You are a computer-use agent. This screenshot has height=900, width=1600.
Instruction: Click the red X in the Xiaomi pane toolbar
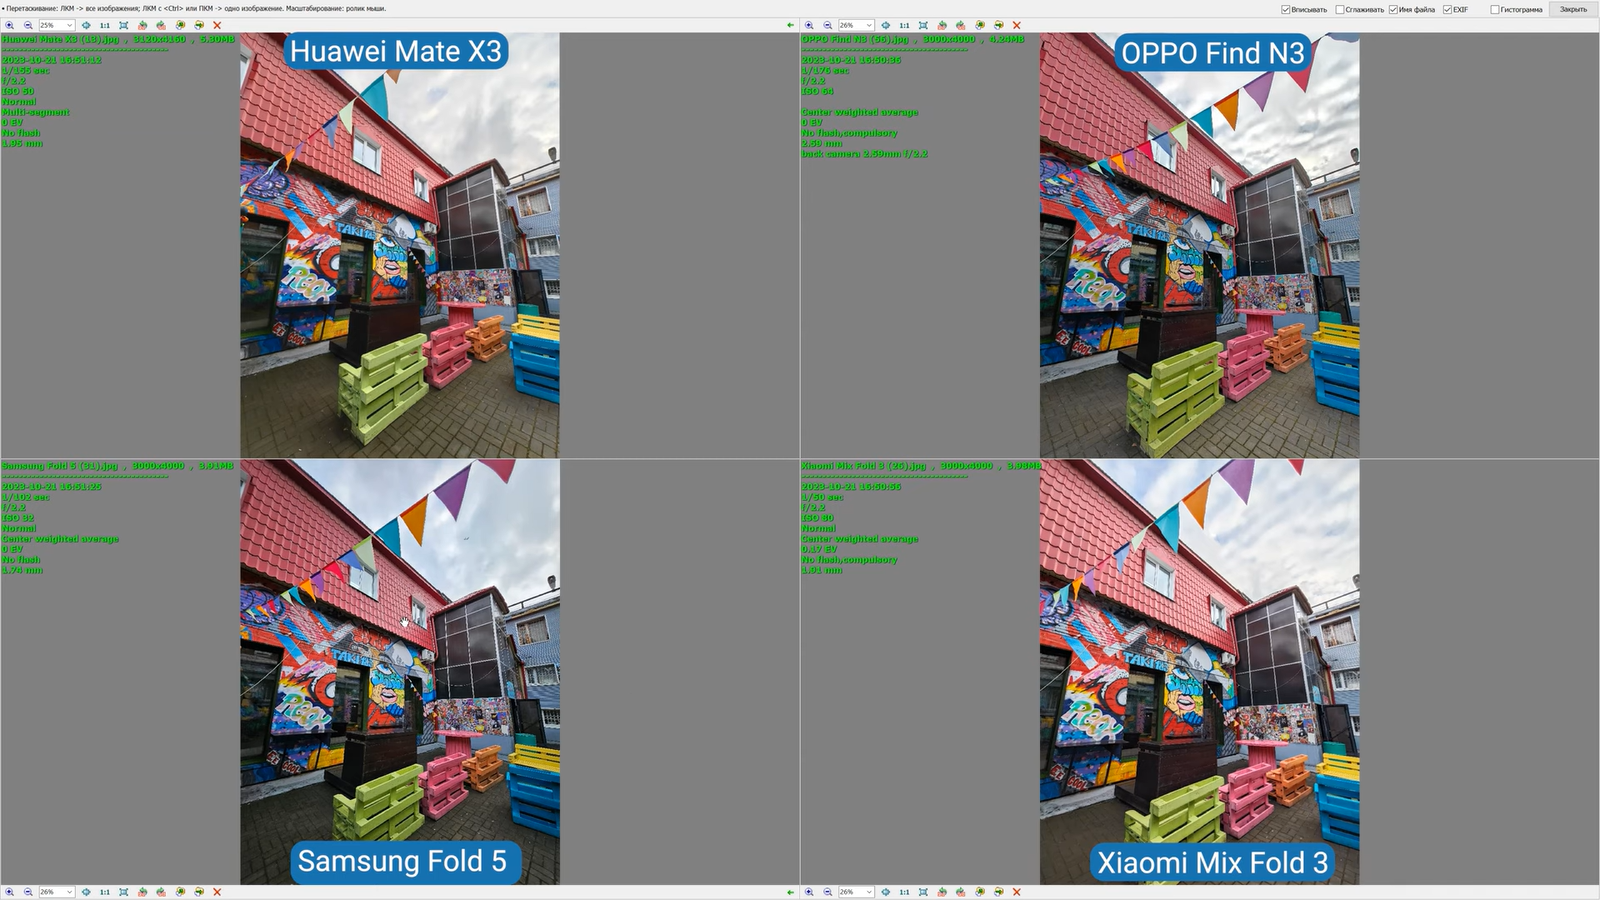[x=1017, y=892]
